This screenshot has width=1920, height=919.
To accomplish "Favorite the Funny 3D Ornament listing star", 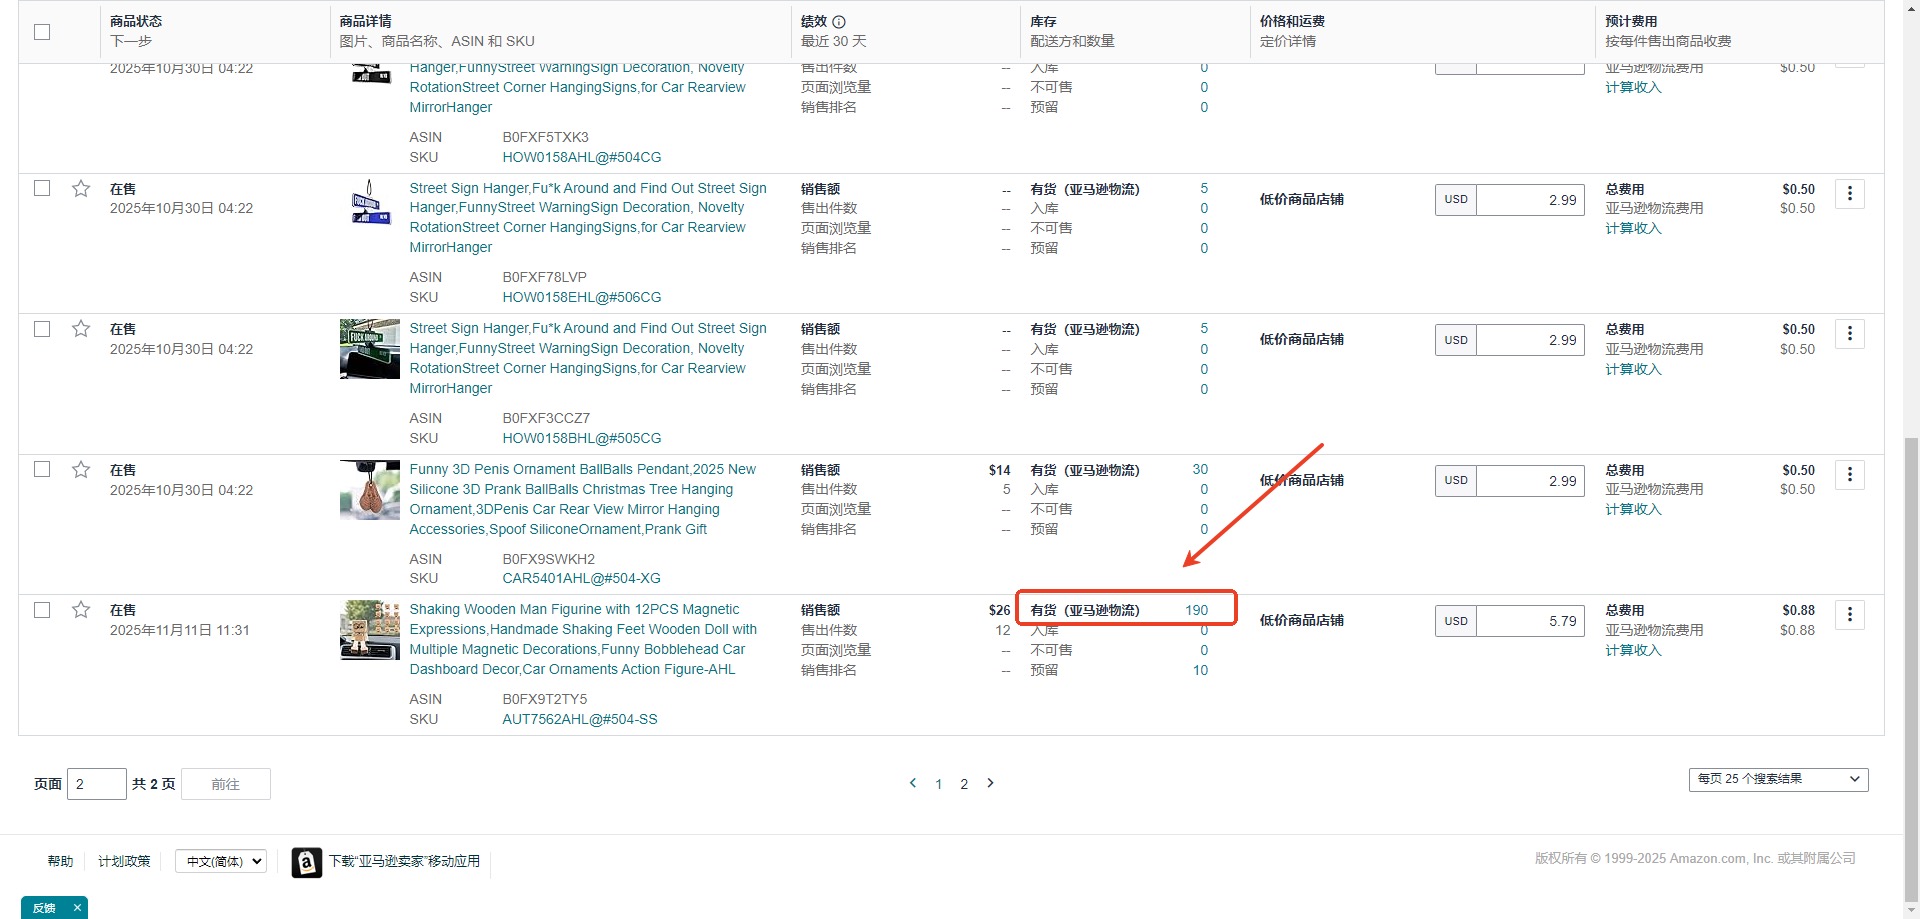I will [x=81, y=470].
